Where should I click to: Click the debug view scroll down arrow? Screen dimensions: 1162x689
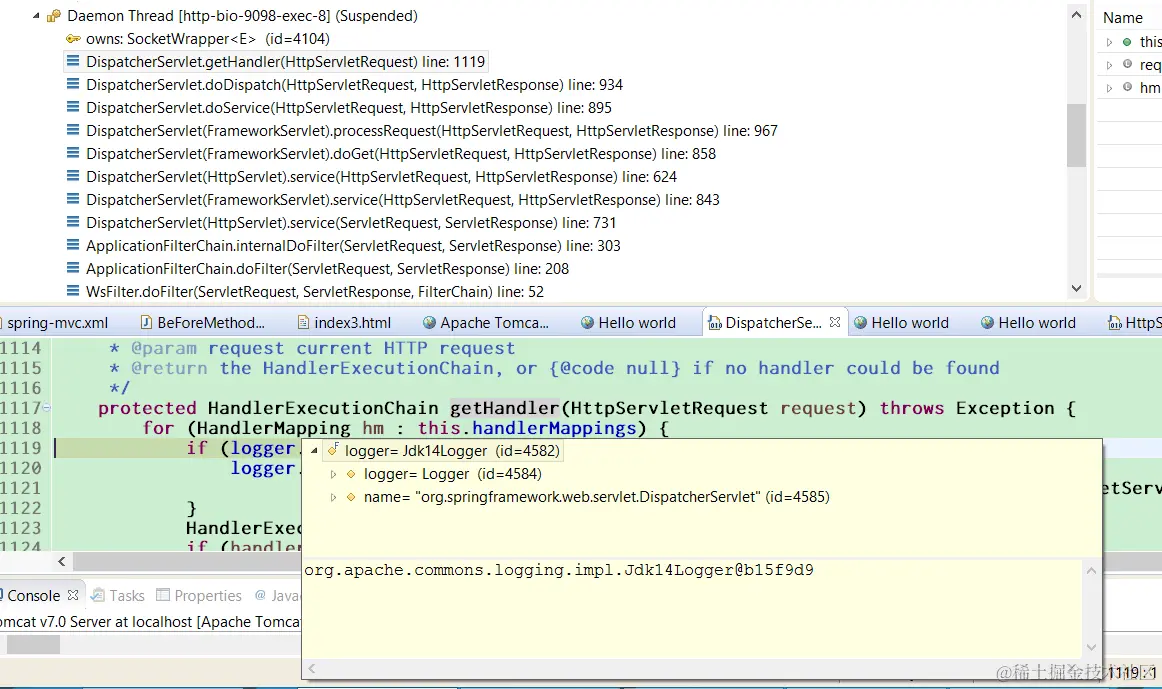point(1077,288)
